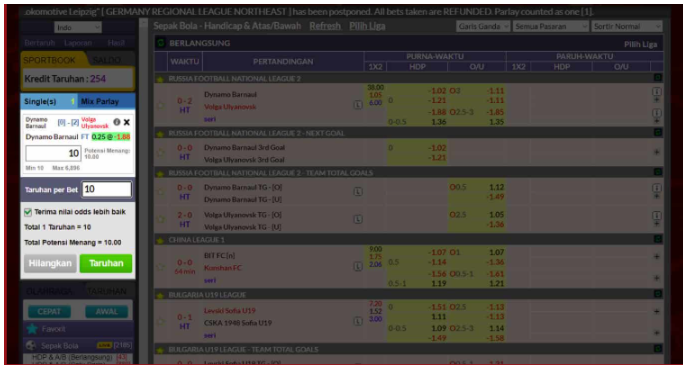This screenshot has height=365, width=683.
Task: Click the green refresh icon beside Berlangsung
Action: (161, 43)
